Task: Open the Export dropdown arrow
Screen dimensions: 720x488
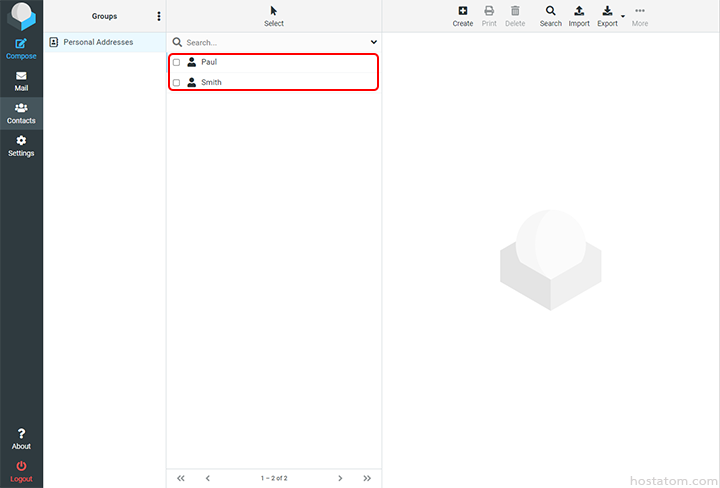Action: 623,16
